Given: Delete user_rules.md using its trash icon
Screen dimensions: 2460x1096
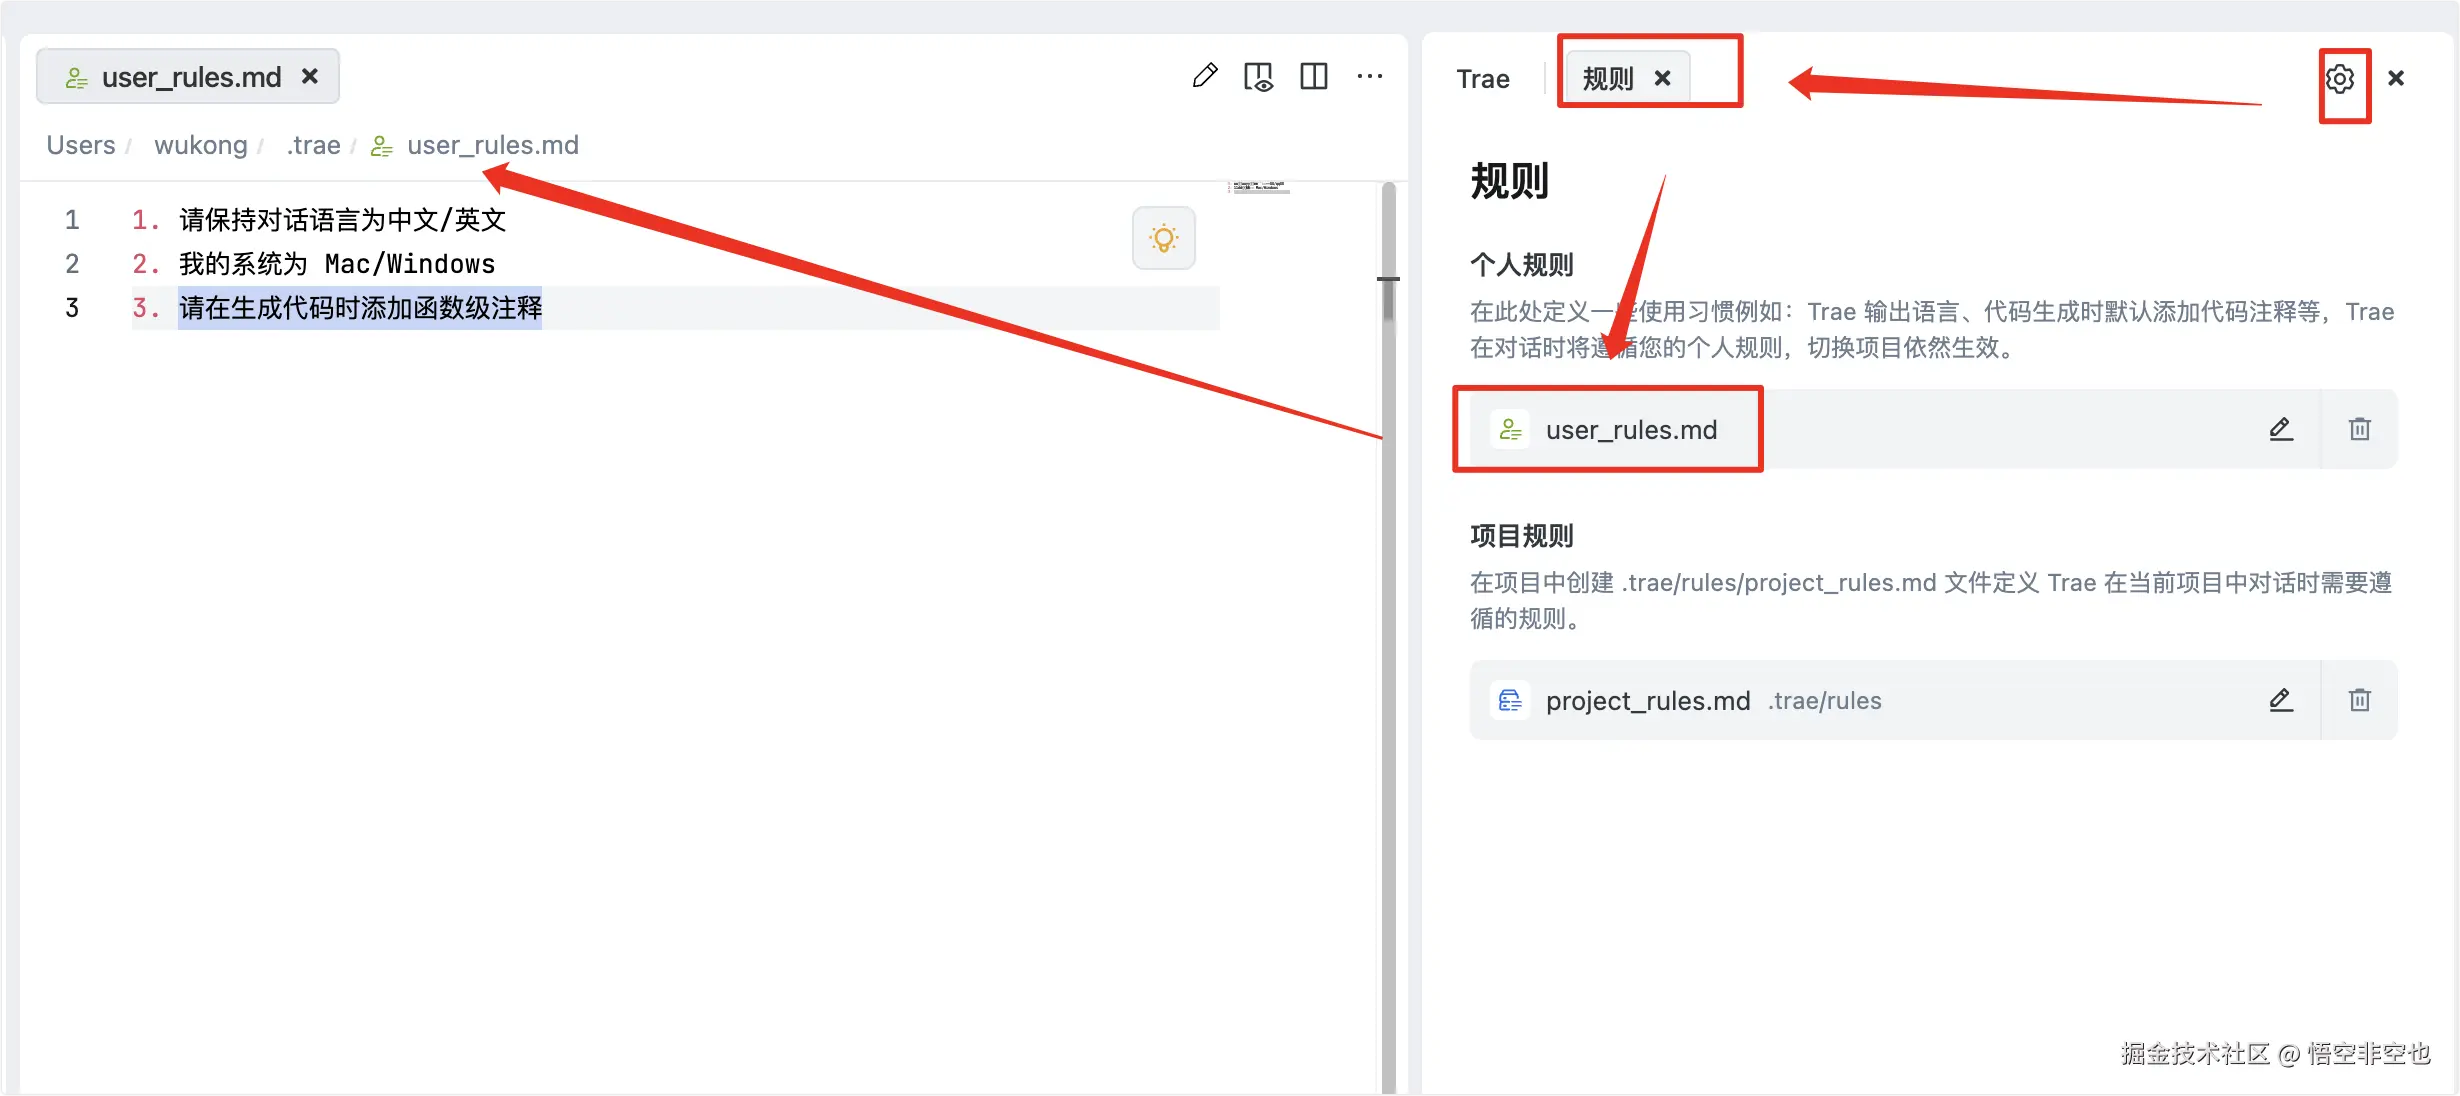Looking at the screenshot, I should click(2359, 429).
